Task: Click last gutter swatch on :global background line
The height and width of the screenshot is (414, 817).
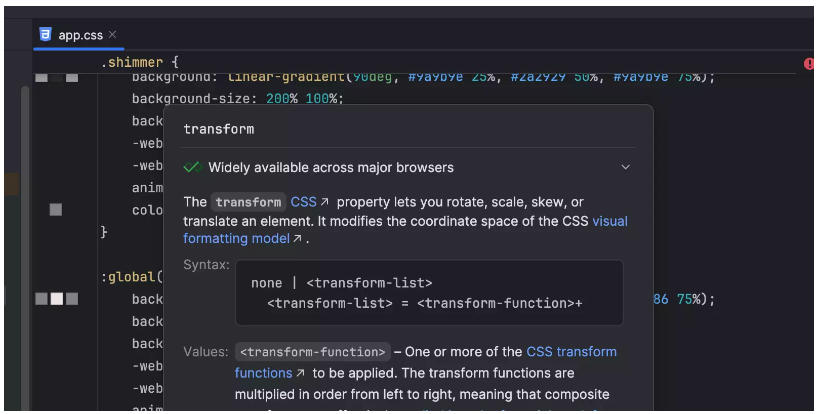Action: 72,299
